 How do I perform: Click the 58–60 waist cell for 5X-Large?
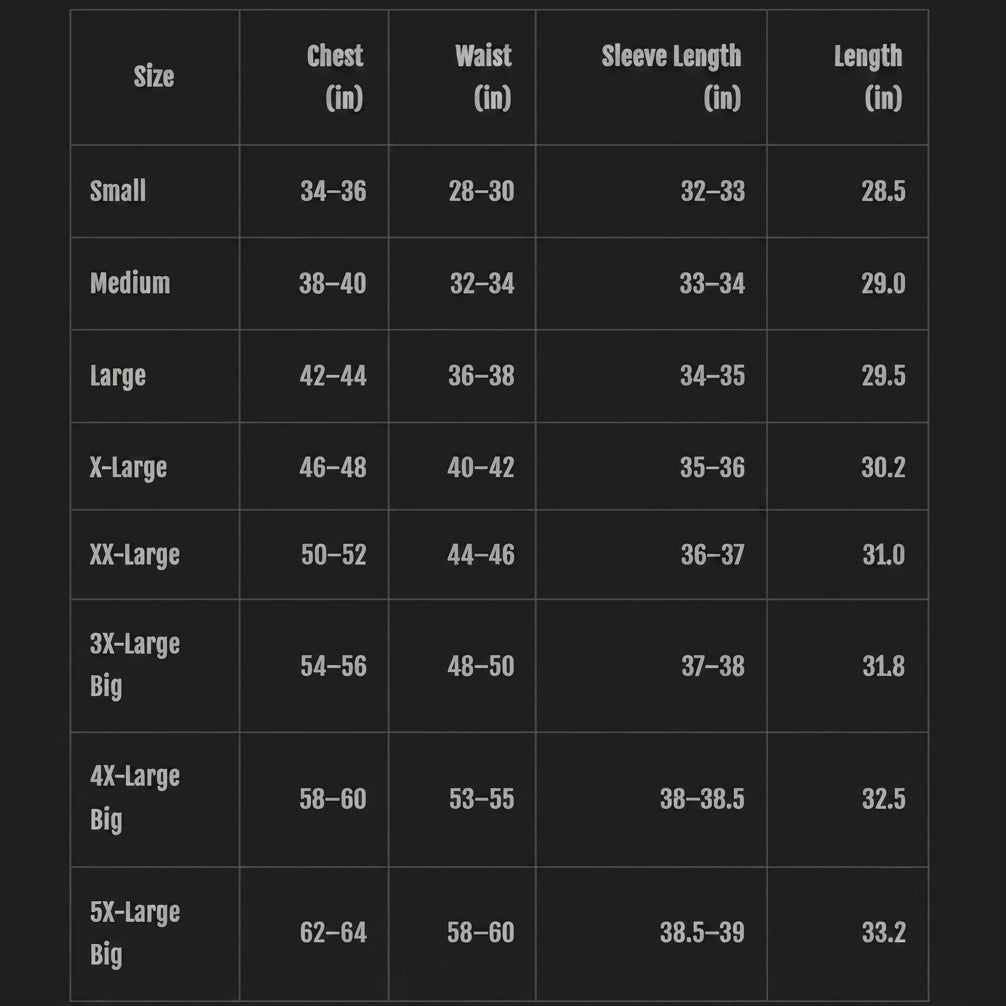coord(481,932)
